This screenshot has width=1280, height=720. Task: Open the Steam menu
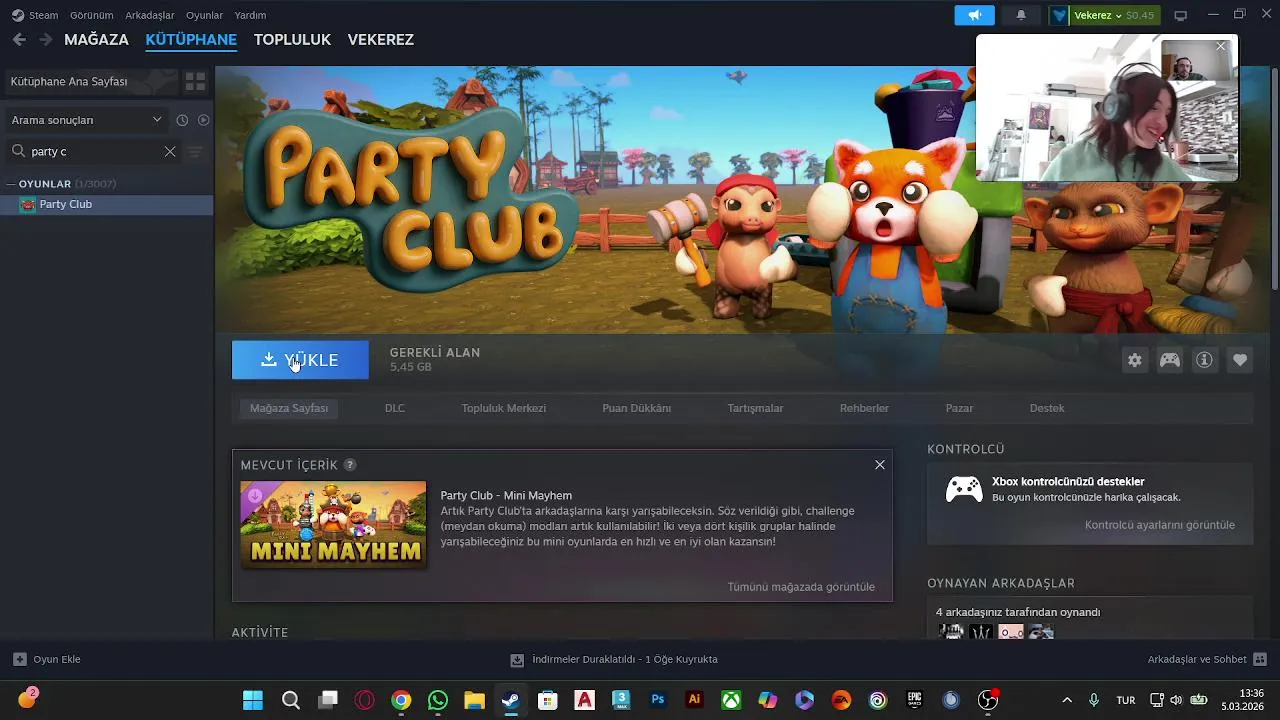(43, 15)
